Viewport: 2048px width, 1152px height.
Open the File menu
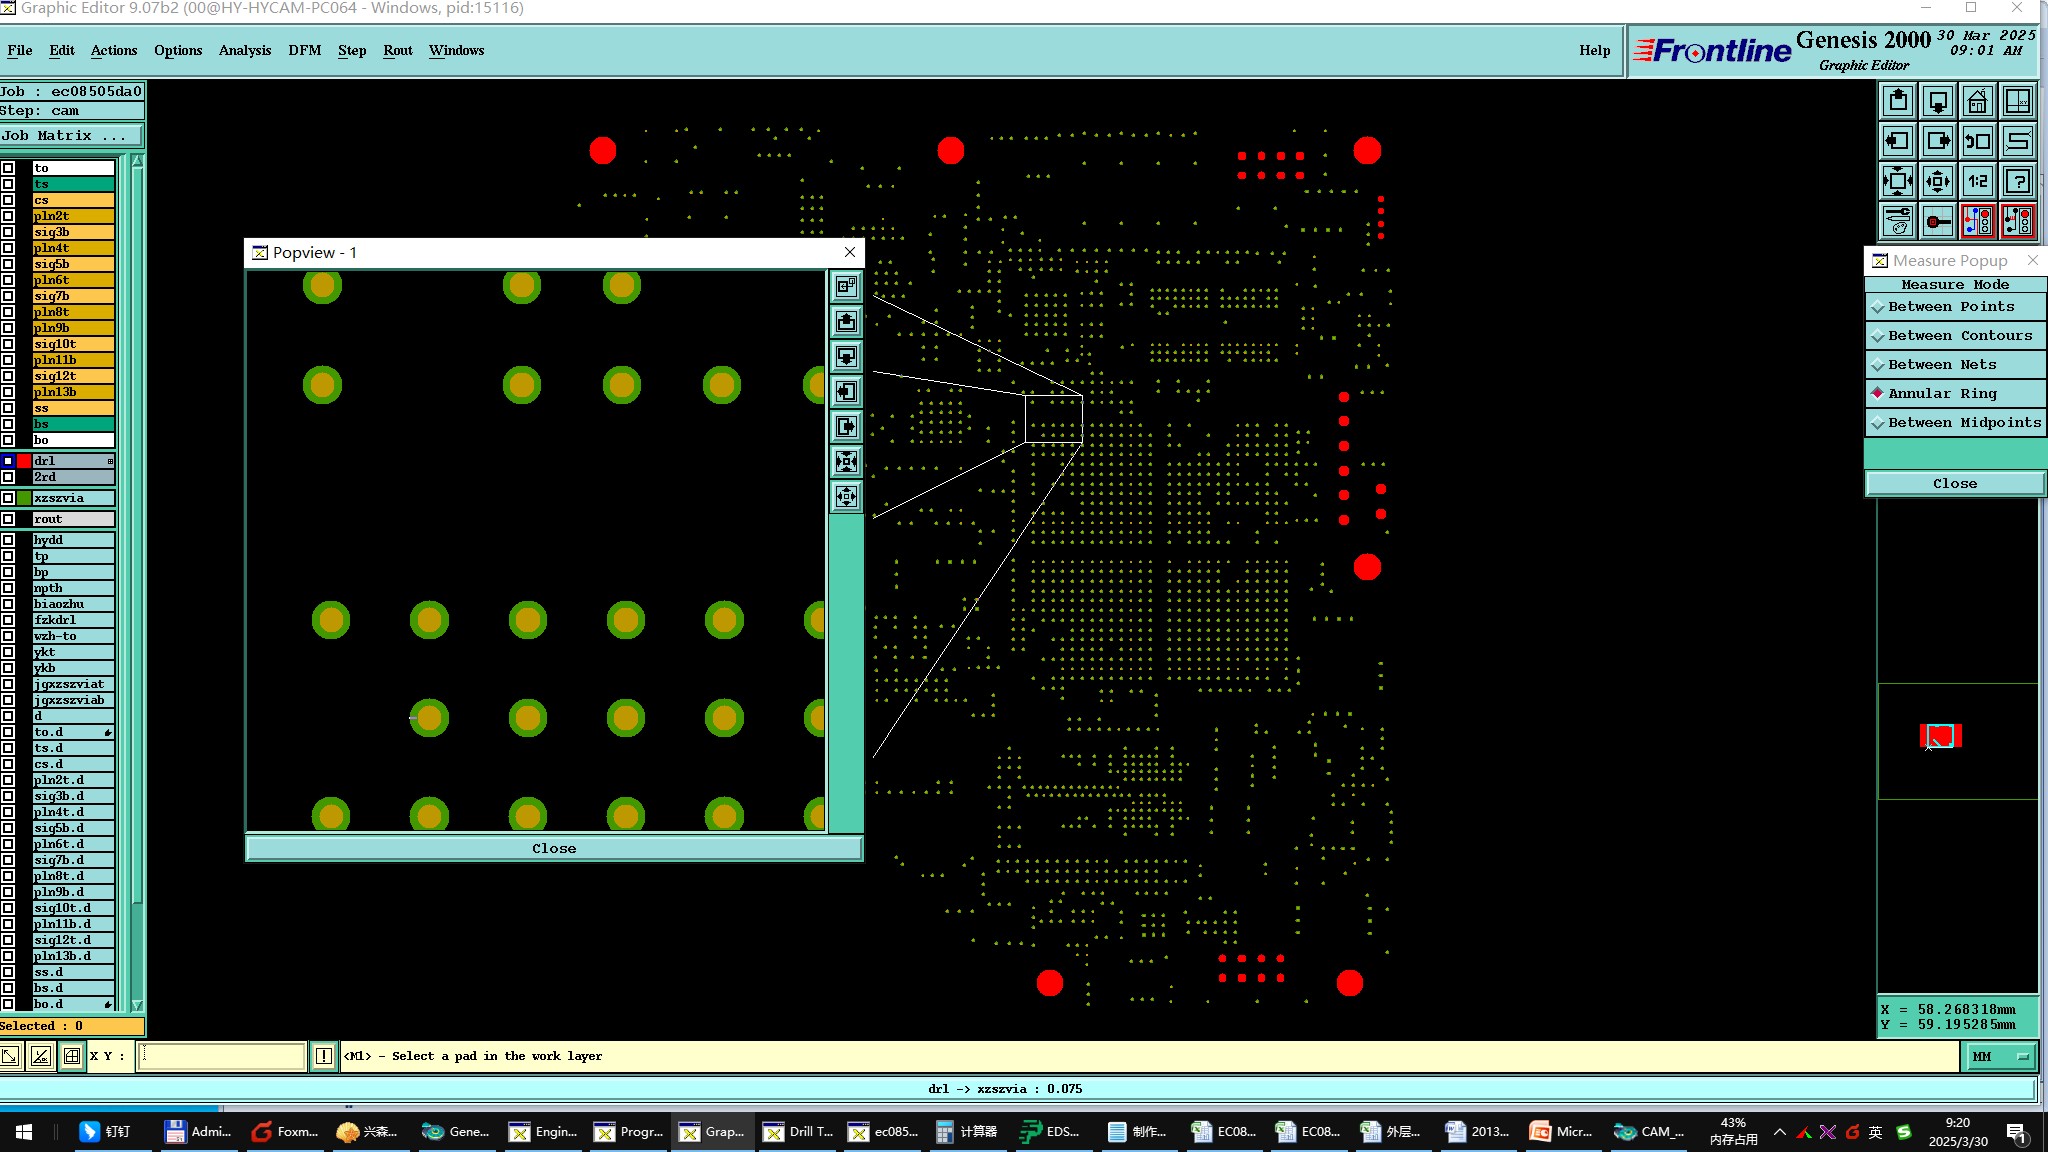tap(20, 50)
